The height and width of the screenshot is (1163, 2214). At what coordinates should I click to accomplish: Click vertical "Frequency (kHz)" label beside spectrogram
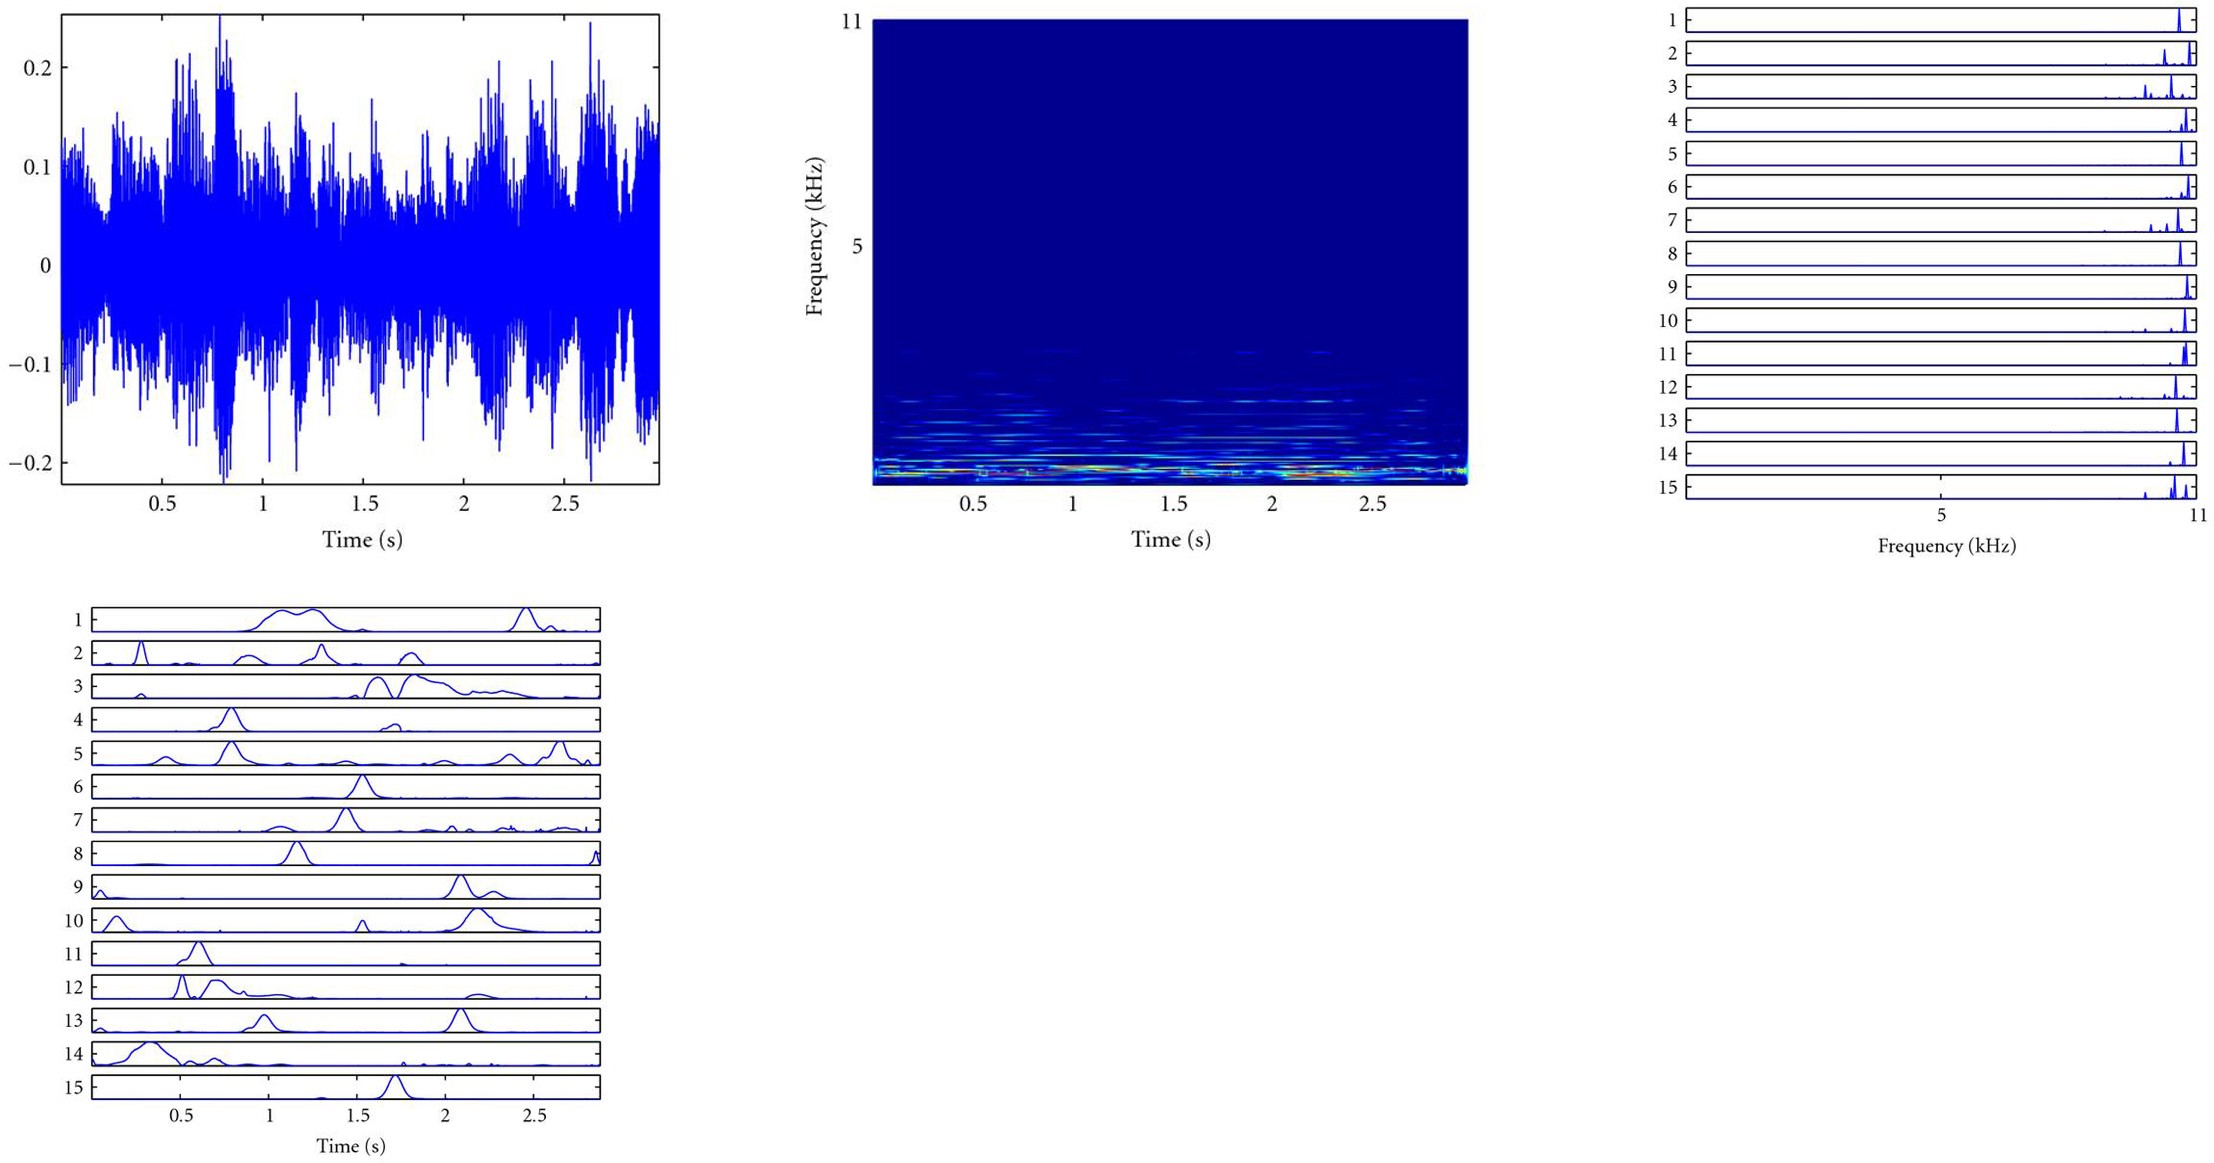[815, 237]
